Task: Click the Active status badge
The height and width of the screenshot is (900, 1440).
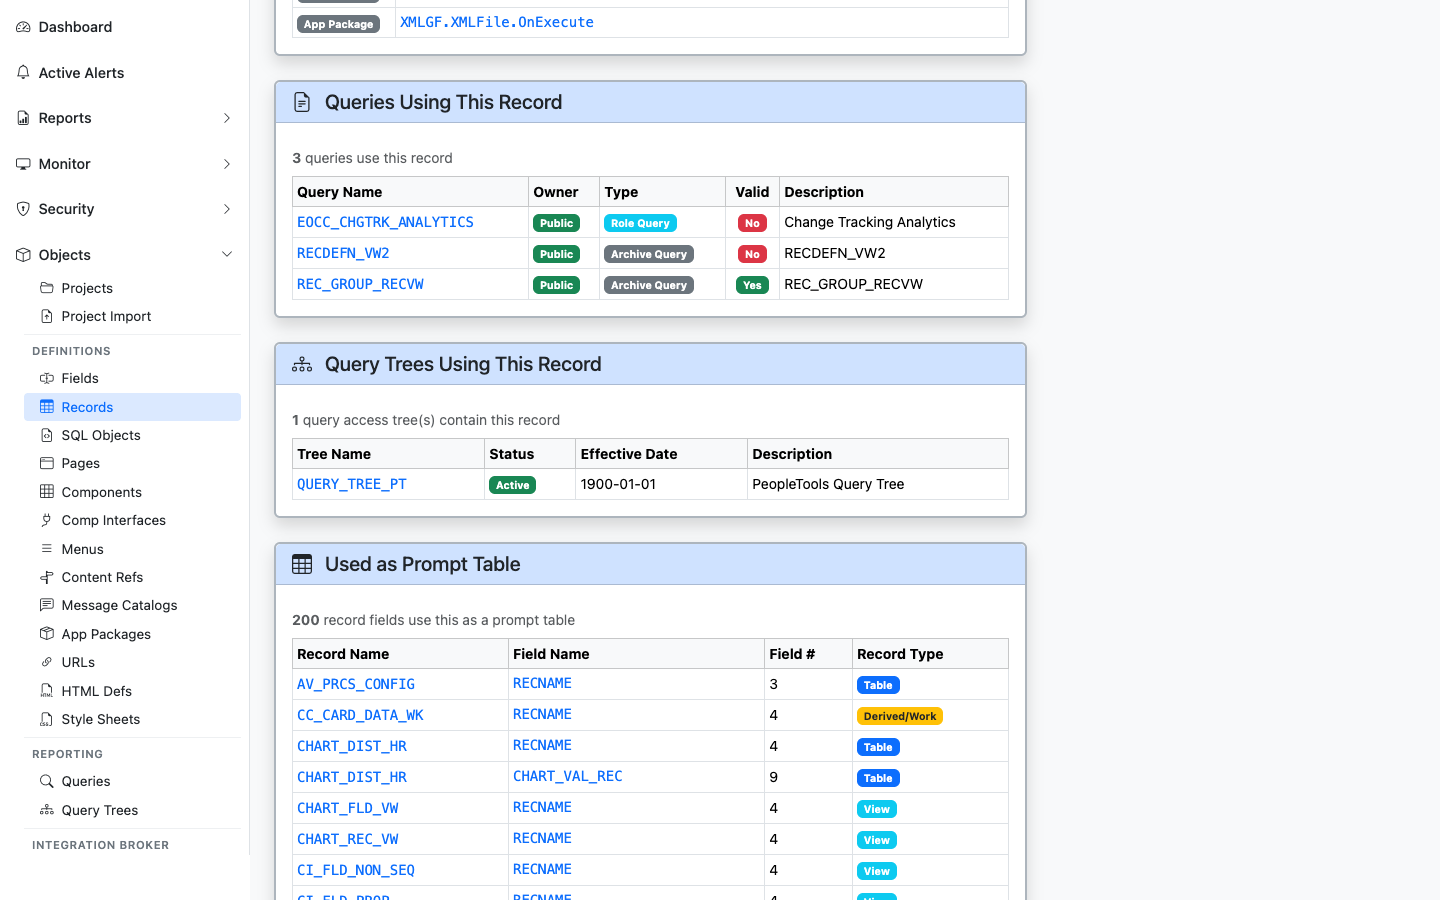Action: point(513,485)
